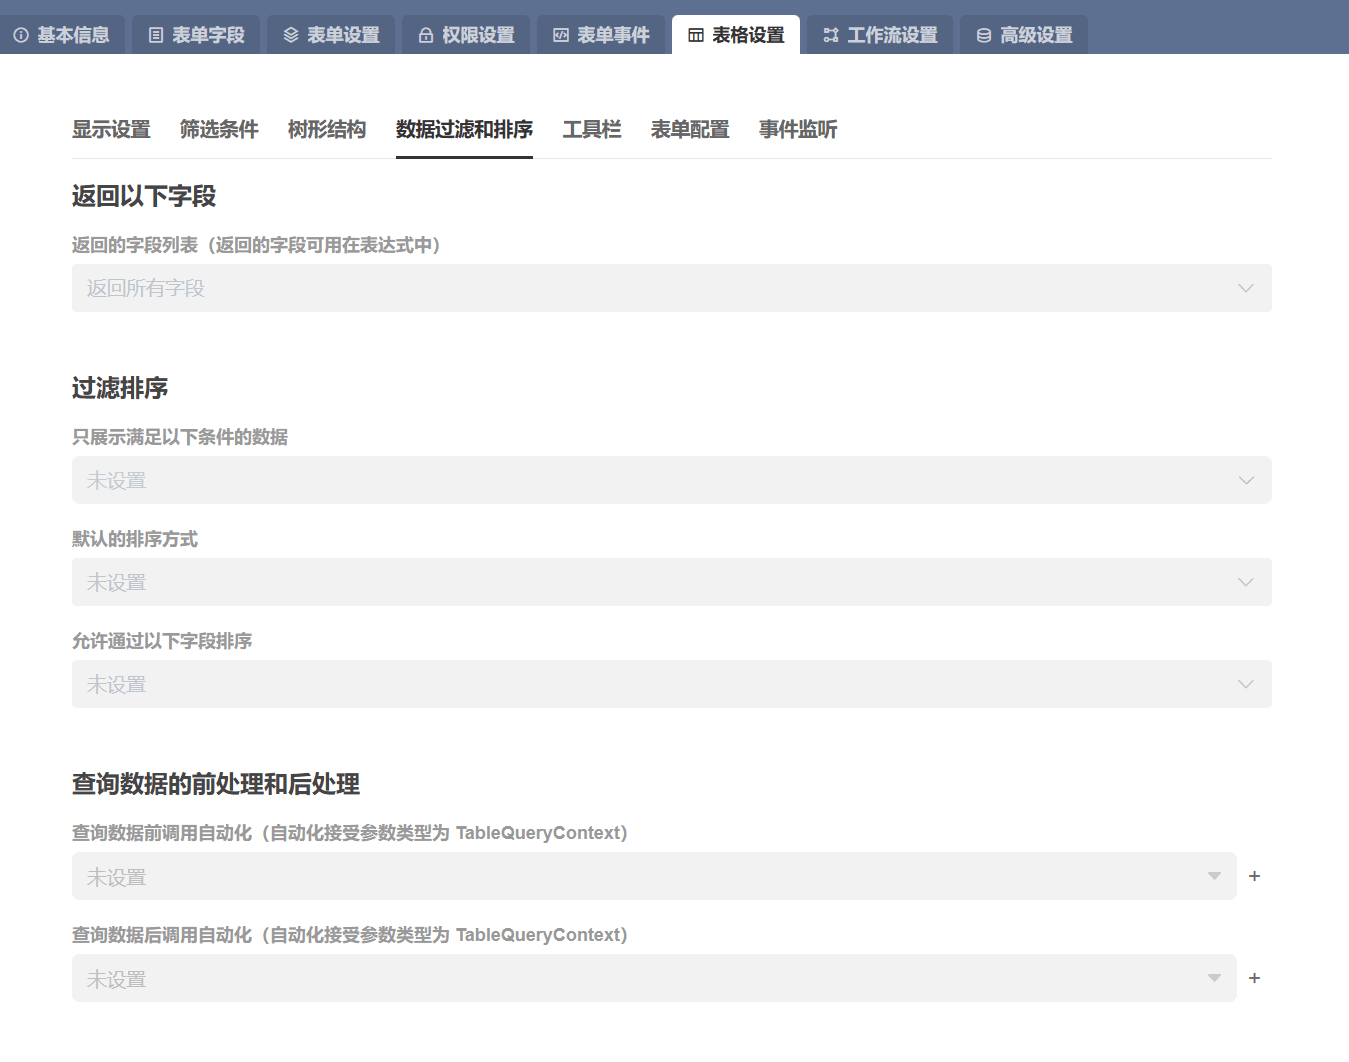Go to the 权限设置 tab
The width and height of the screenshot is (1349, 1062).
(467, 35)
